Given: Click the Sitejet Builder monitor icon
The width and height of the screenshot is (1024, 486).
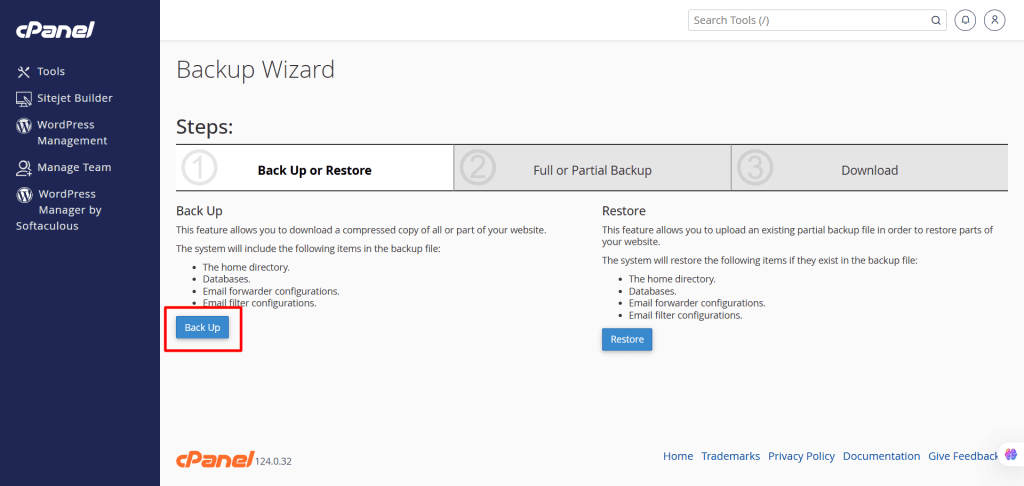Looking at the screenshot, I should [24, 99].
